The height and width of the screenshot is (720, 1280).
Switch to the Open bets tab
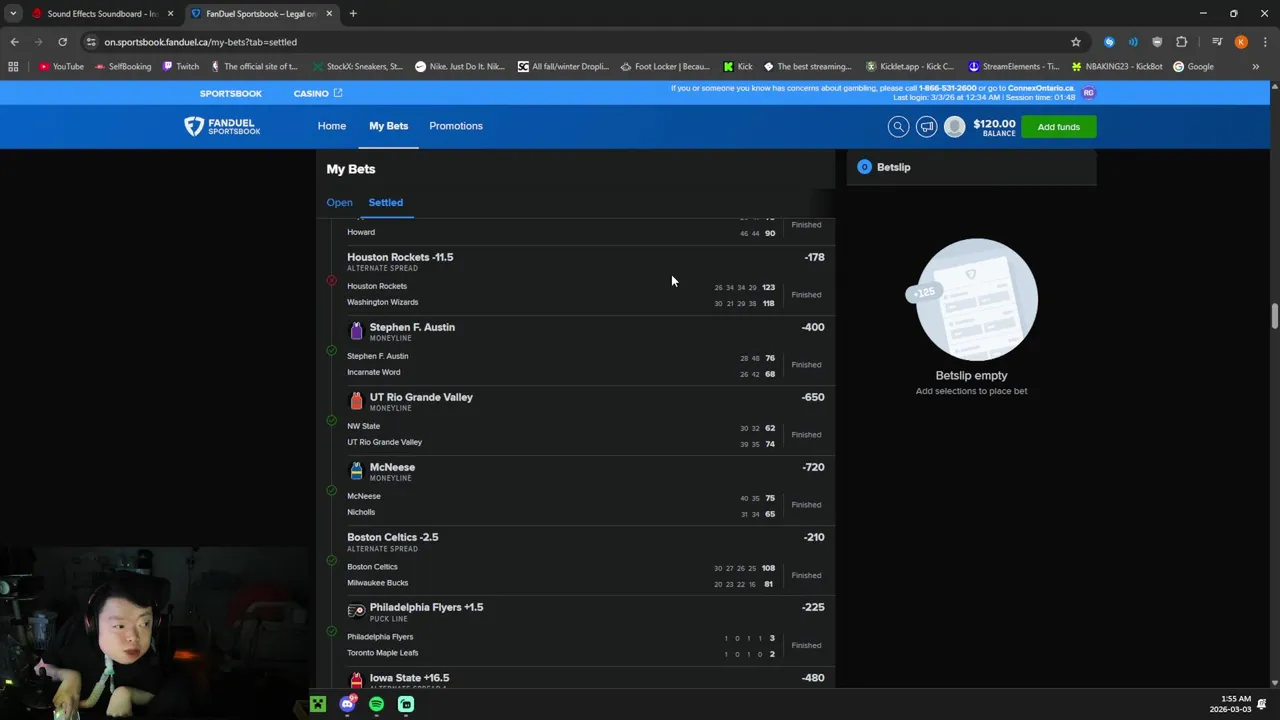(x=339, y=202)
